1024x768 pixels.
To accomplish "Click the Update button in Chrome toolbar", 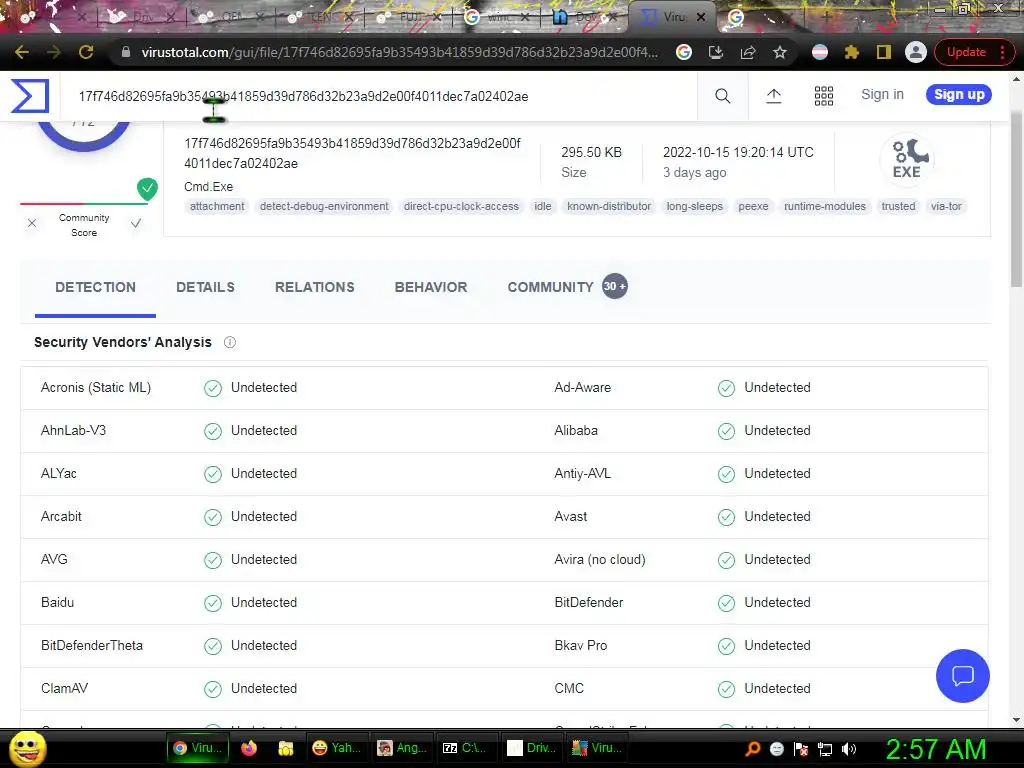I will [966, 52].
